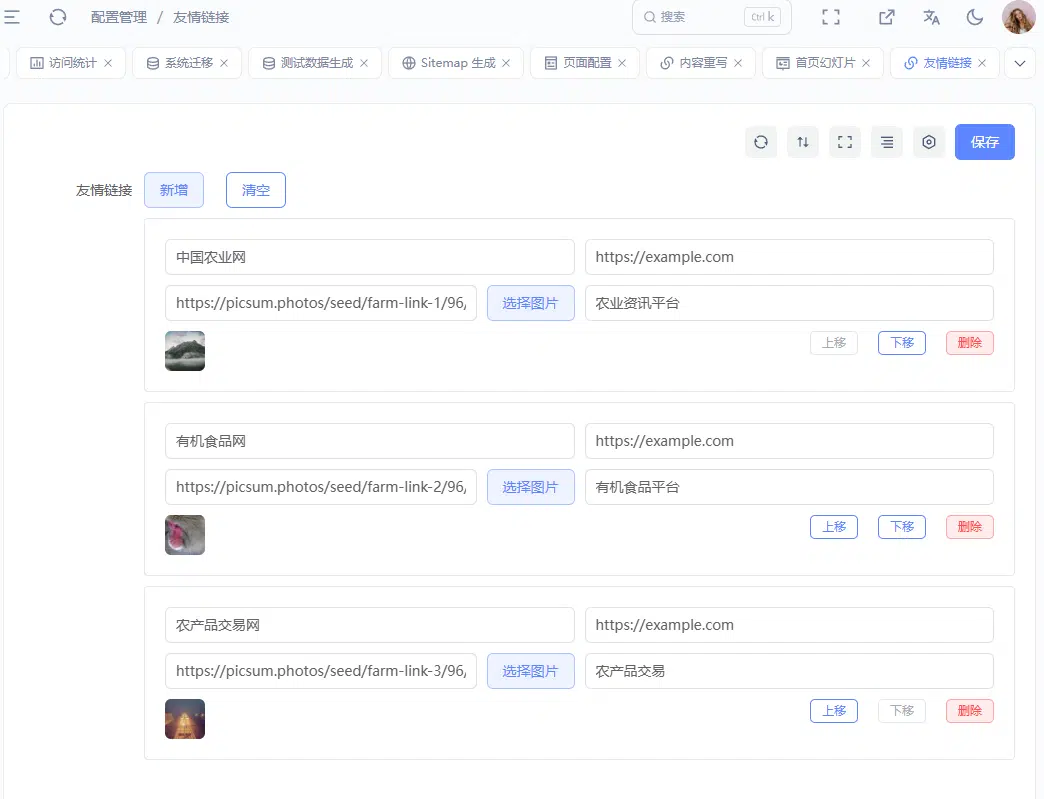
Task: Focus the 有机食品网 name field
Action: [370, 441]
